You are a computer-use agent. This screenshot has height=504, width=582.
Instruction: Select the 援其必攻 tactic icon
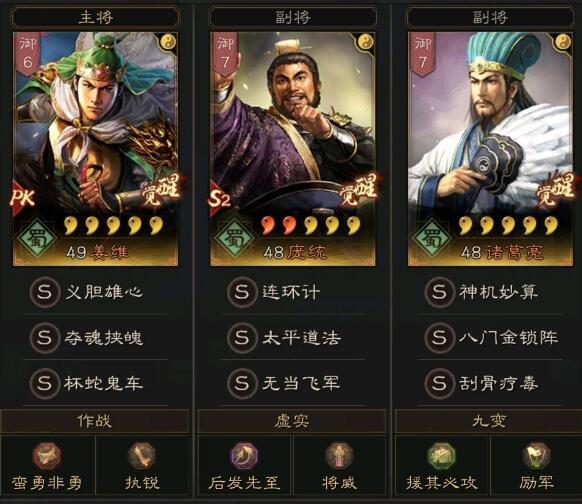click(442, 455)
